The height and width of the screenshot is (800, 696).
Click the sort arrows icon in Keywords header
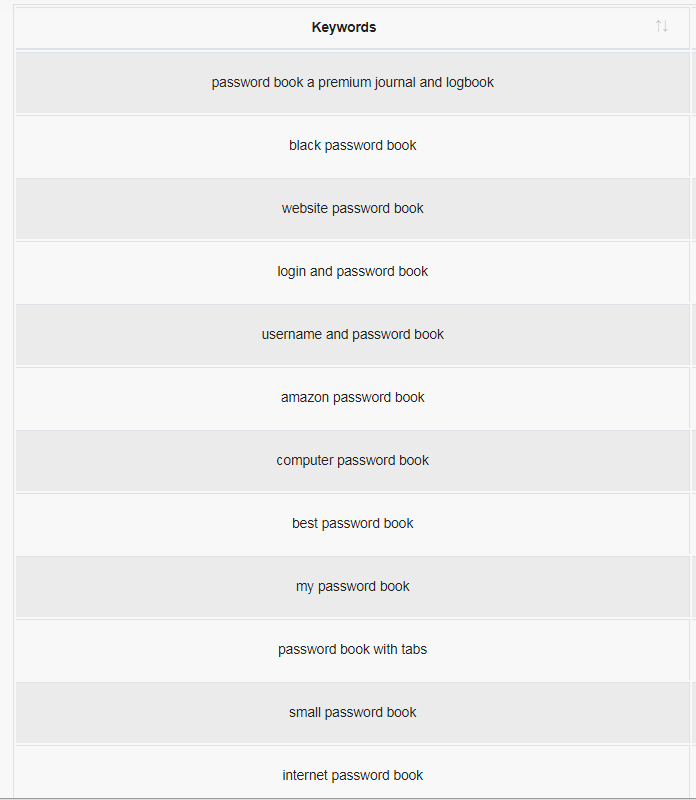(x=661, y=26)
